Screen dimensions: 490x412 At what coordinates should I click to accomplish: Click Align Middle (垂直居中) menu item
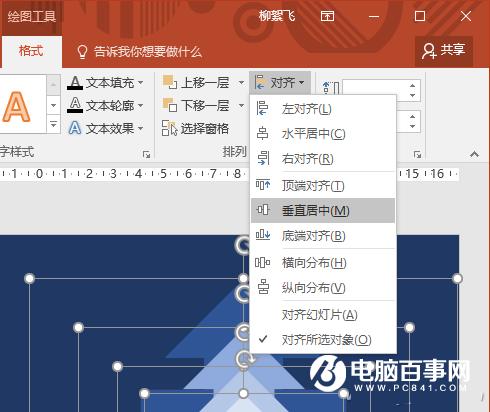tap(323, 210)
